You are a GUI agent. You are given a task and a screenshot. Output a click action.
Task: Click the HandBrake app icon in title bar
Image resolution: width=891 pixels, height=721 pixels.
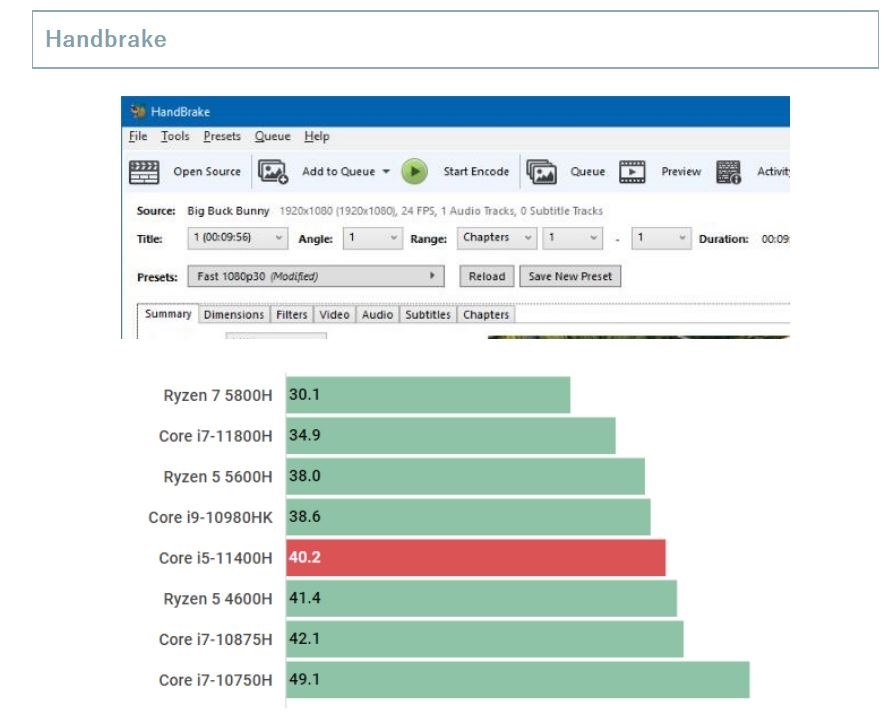[138, 111]
